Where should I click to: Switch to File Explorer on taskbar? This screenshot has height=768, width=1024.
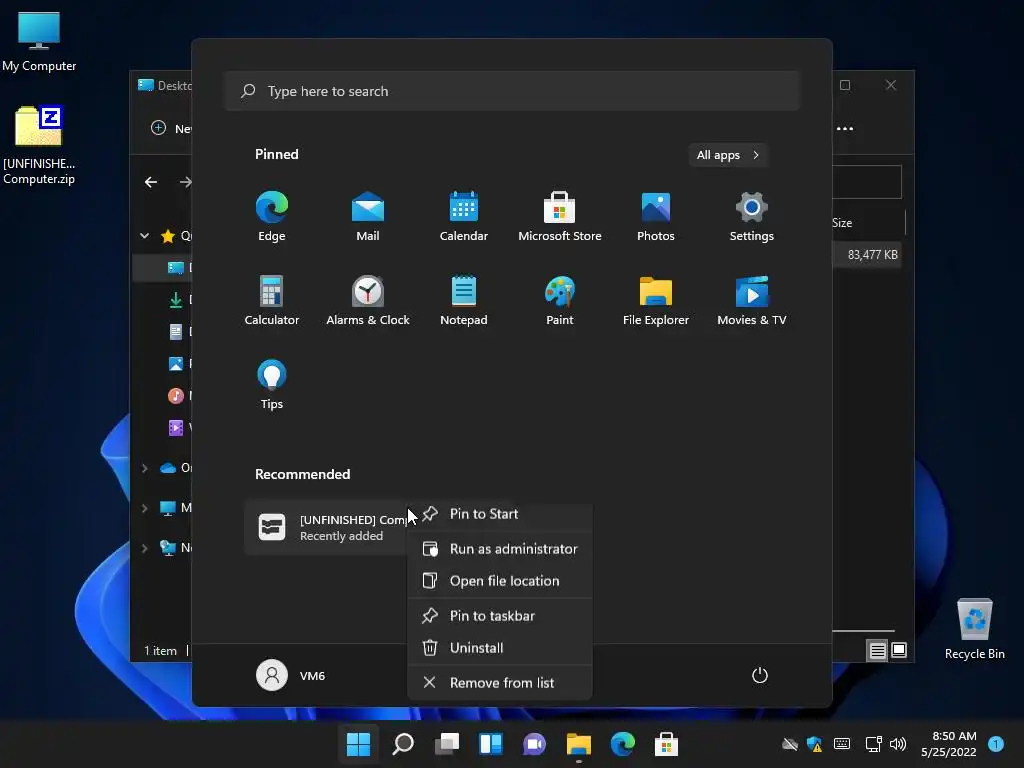[579, 744]
